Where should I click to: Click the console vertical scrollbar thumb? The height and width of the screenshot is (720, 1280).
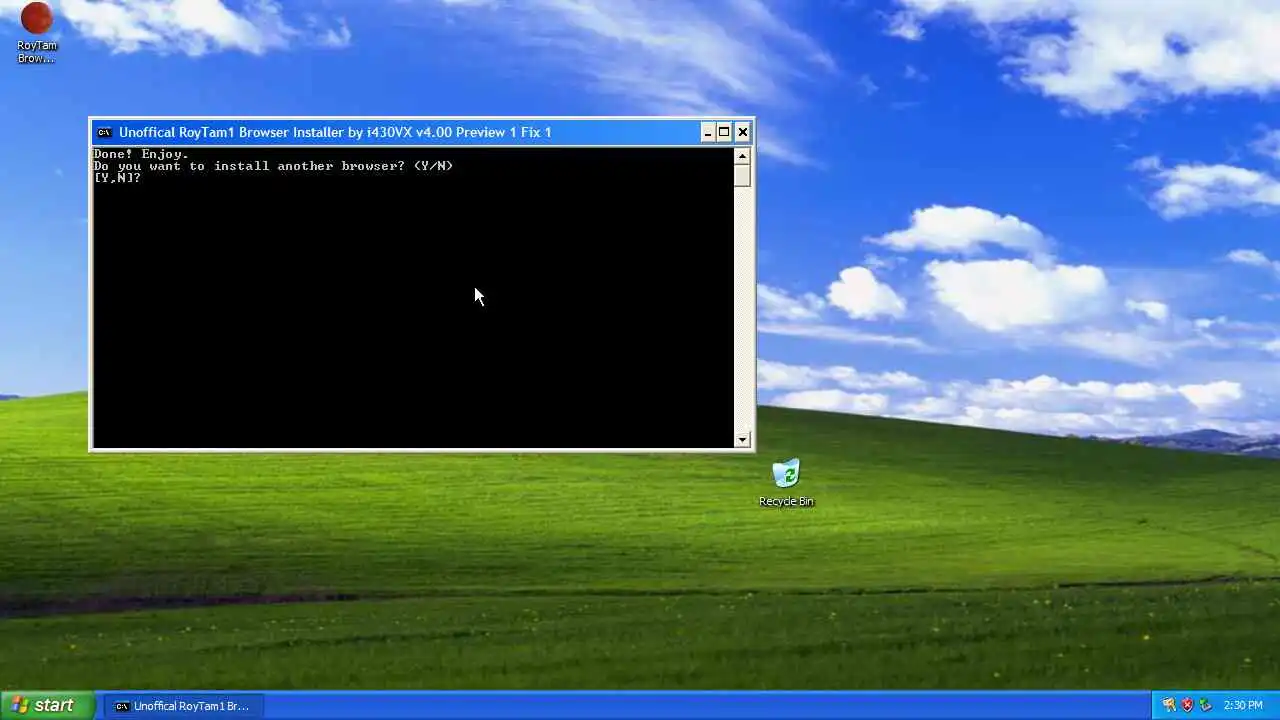pos(742,175)
